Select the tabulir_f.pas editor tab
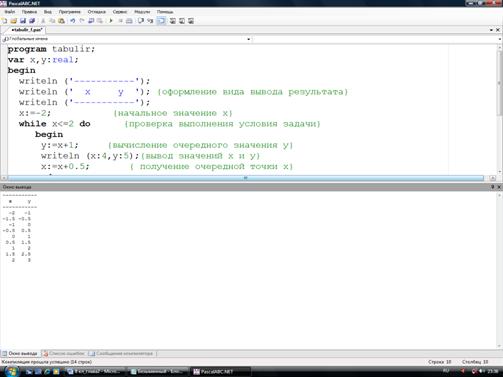This screenshot has width=503, height=377. tap(26, 30)
